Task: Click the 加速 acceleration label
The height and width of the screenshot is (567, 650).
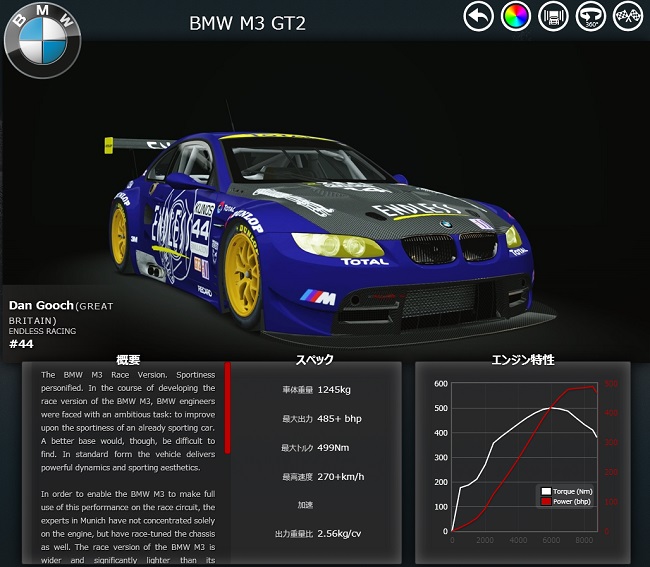Action: click(305, 505)
